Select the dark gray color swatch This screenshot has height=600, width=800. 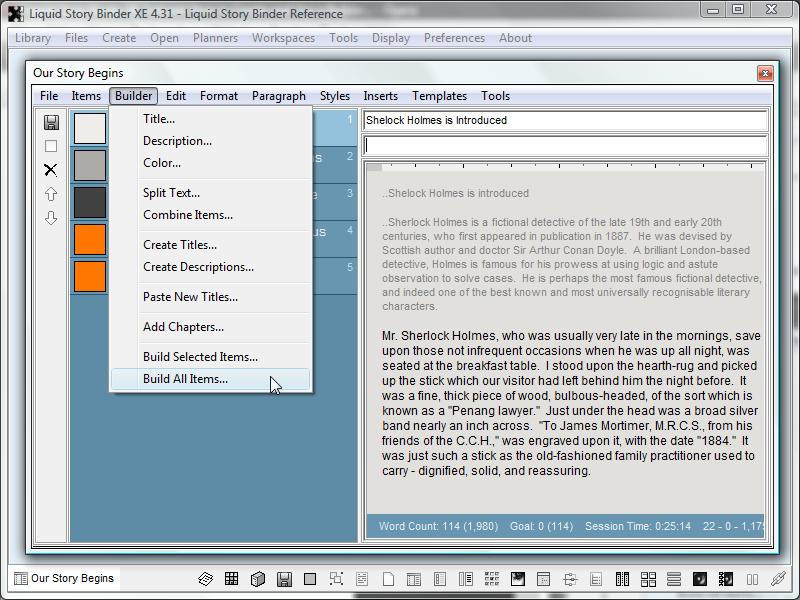pos(90,202)
